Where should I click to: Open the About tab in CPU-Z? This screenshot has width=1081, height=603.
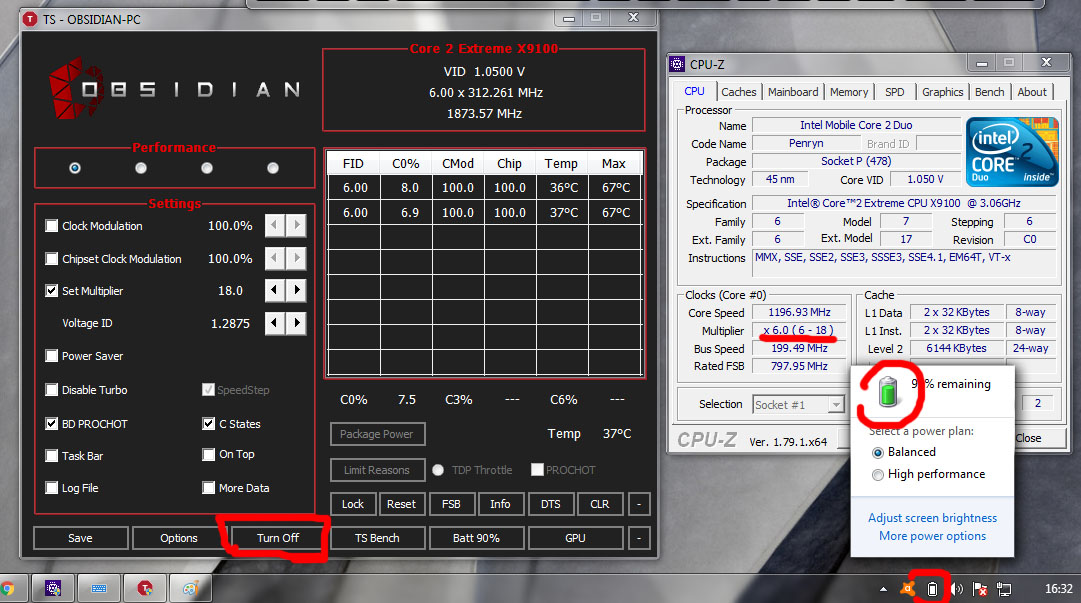pyautogui.click(x=1032, y=92)
